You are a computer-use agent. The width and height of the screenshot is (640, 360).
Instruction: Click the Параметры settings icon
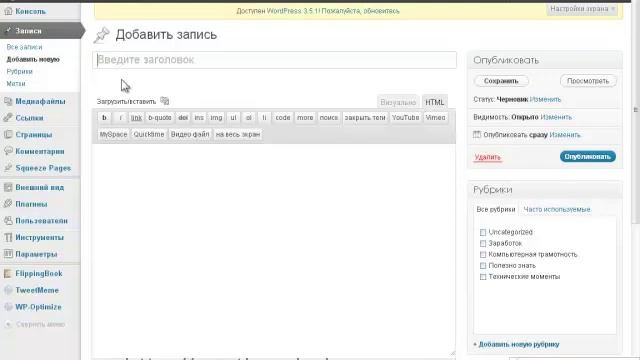click(8, 254)
